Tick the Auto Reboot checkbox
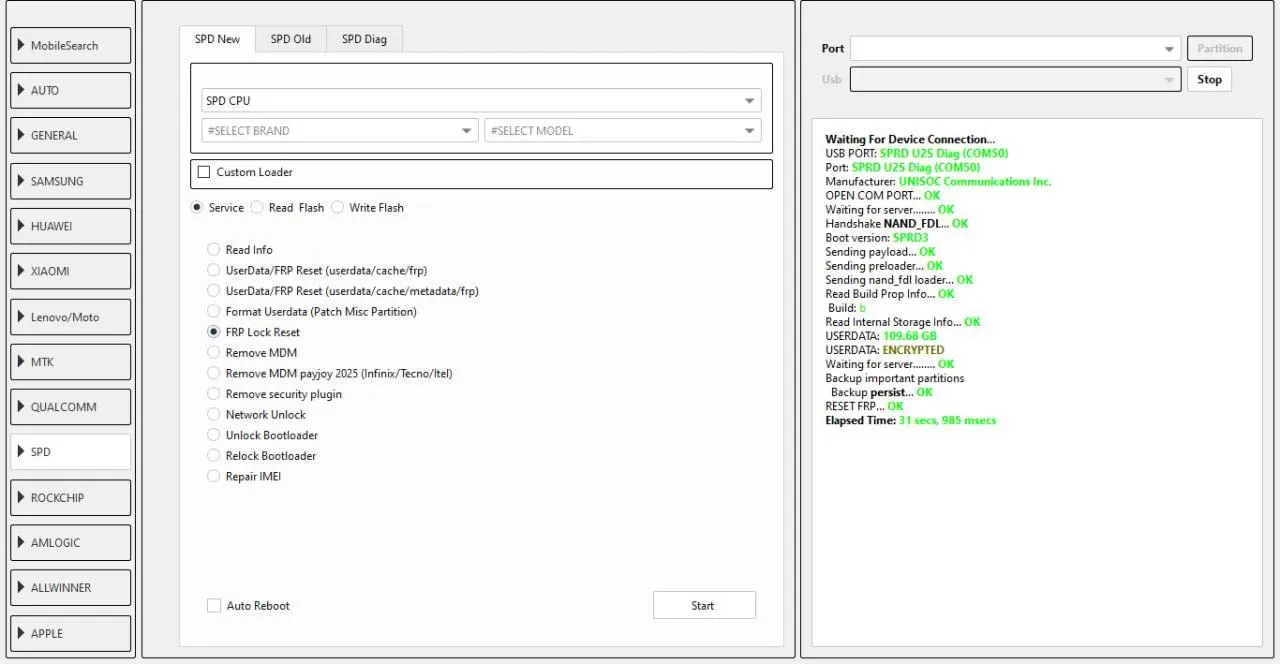 coord(214,606)
